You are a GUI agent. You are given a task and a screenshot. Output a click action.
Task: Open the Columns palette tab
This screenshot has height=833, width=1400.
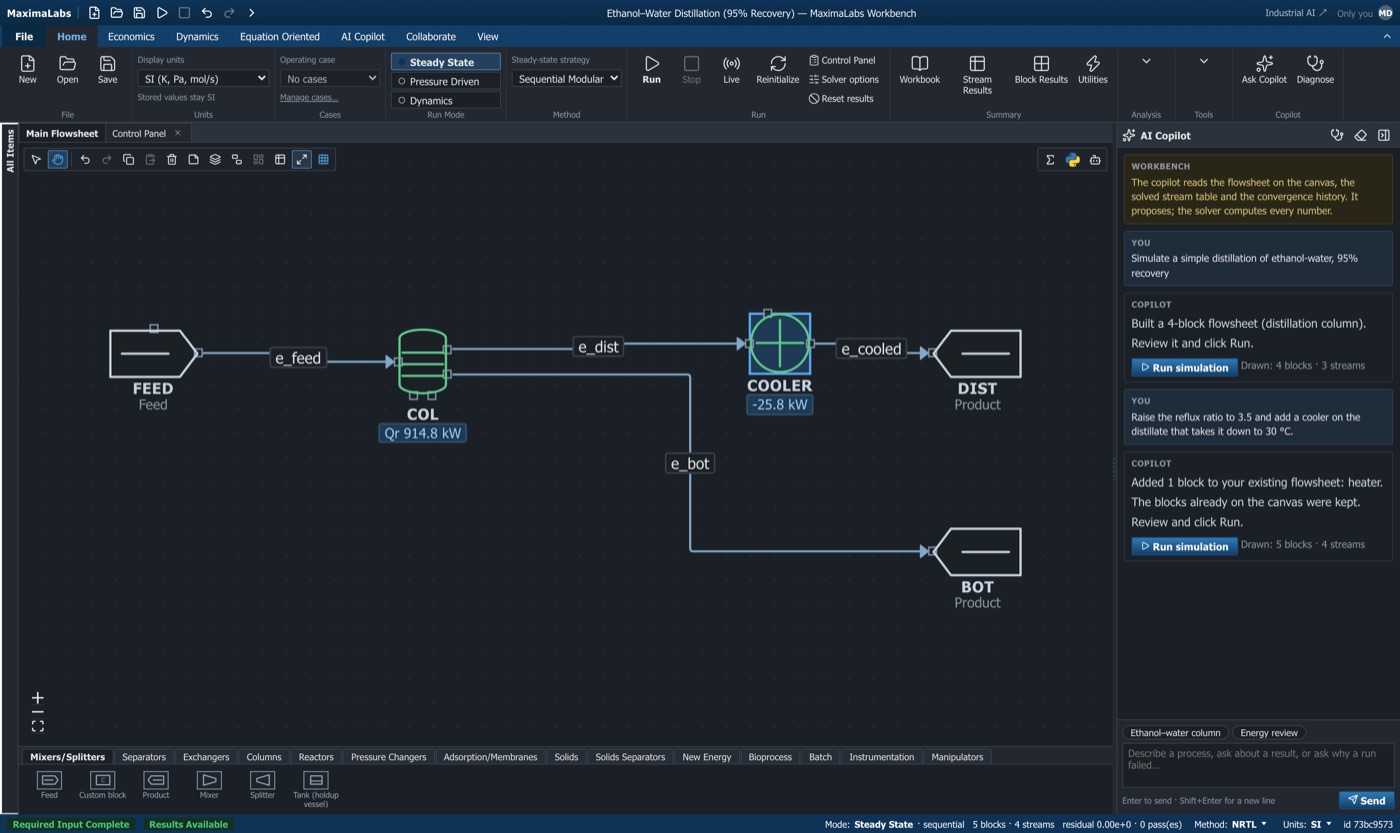click(x=264, y=757)
